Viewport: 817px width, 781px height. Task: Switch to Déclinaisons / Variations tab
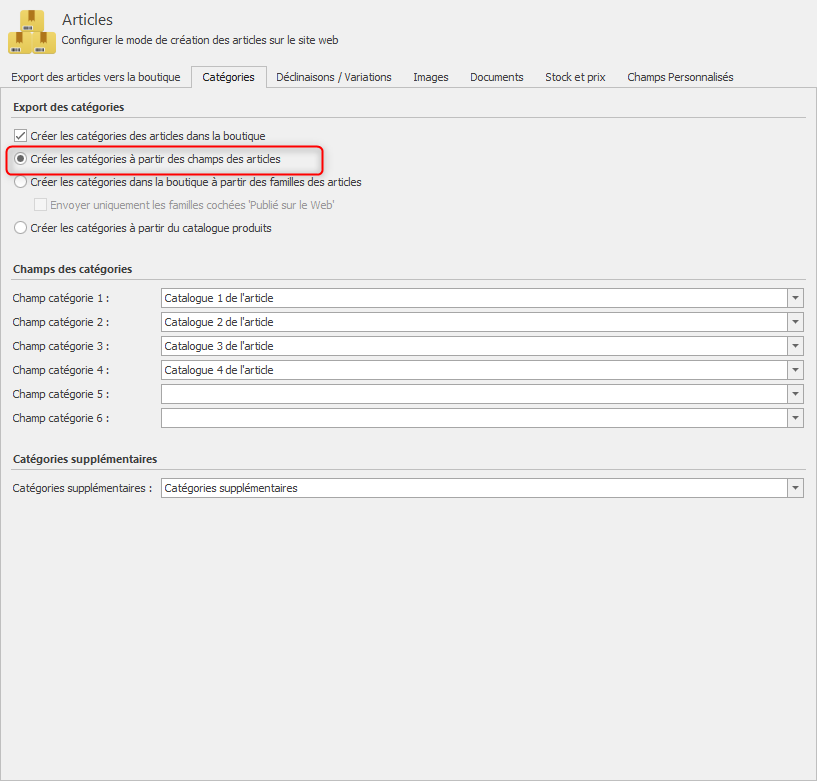[x=333, y=77]
